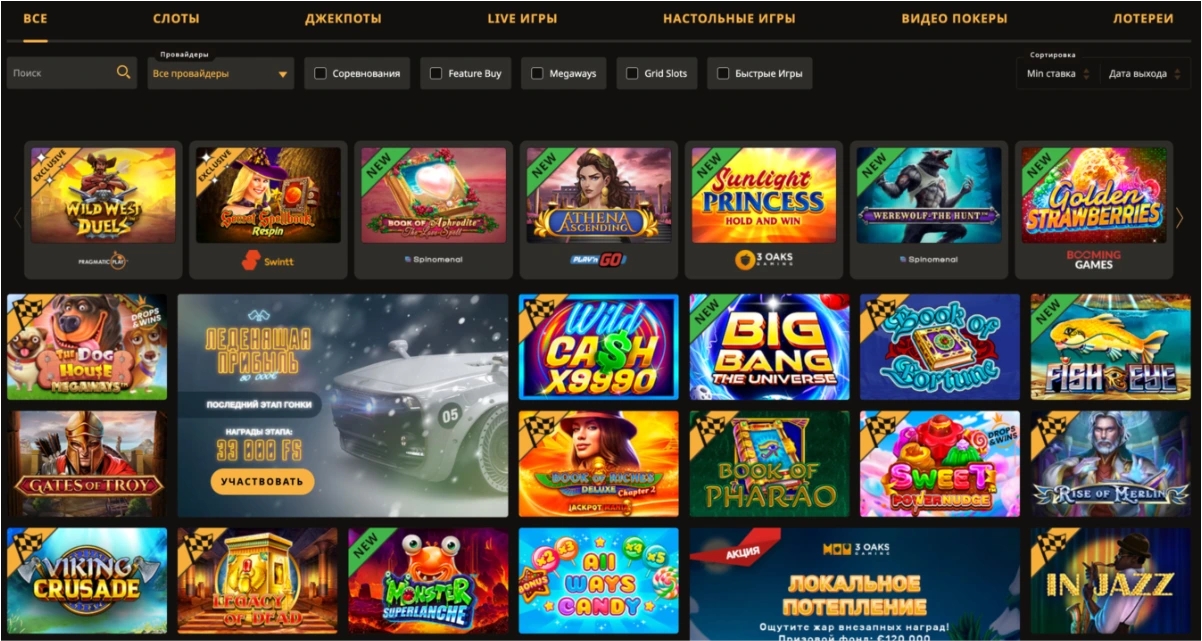Open the Дата выхода sort option
1202x641 pixels.
point(1145,74)
